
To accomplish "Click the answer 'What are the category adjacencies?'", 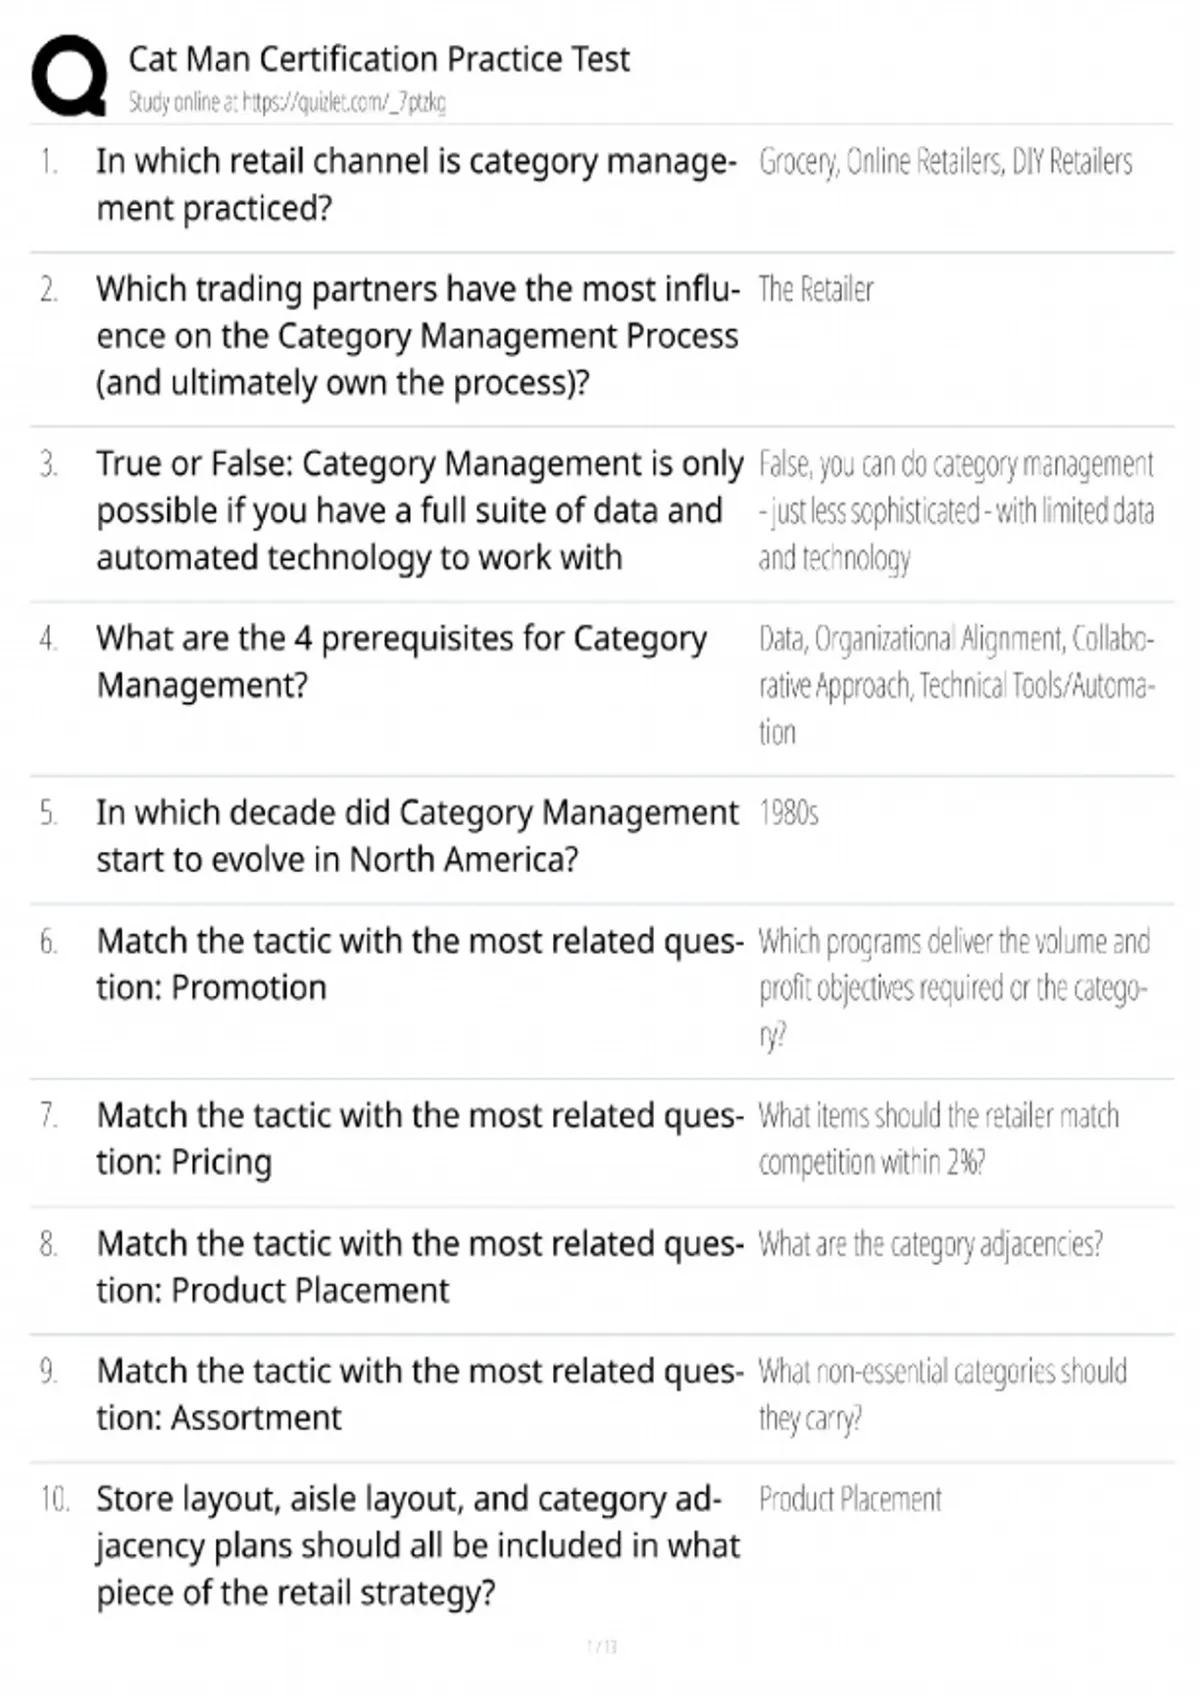I will (x=930, y=1244).
